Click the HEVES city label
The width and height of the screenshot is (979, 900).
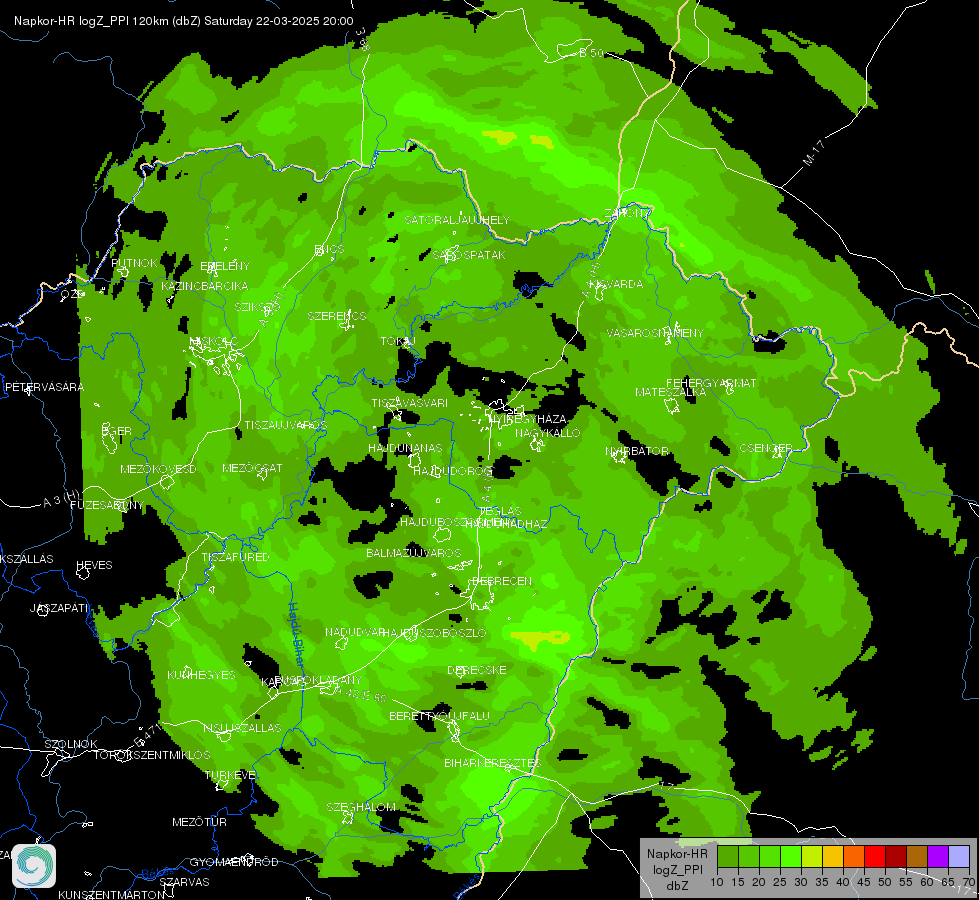94,565
